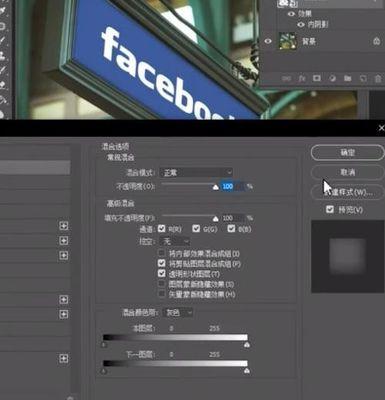This screenshot has width=385, height=400.
Task: Click the 取消 button
Action: point(347,172)
